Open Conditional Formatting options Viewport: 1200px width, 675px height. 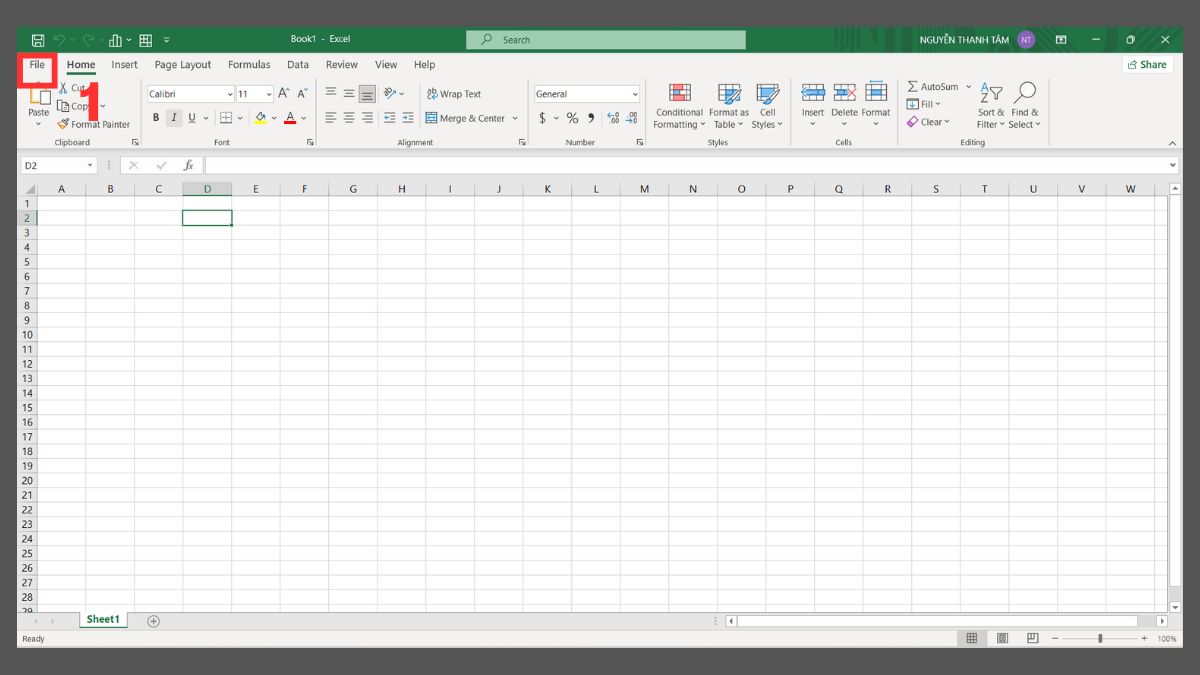(679, 105)
